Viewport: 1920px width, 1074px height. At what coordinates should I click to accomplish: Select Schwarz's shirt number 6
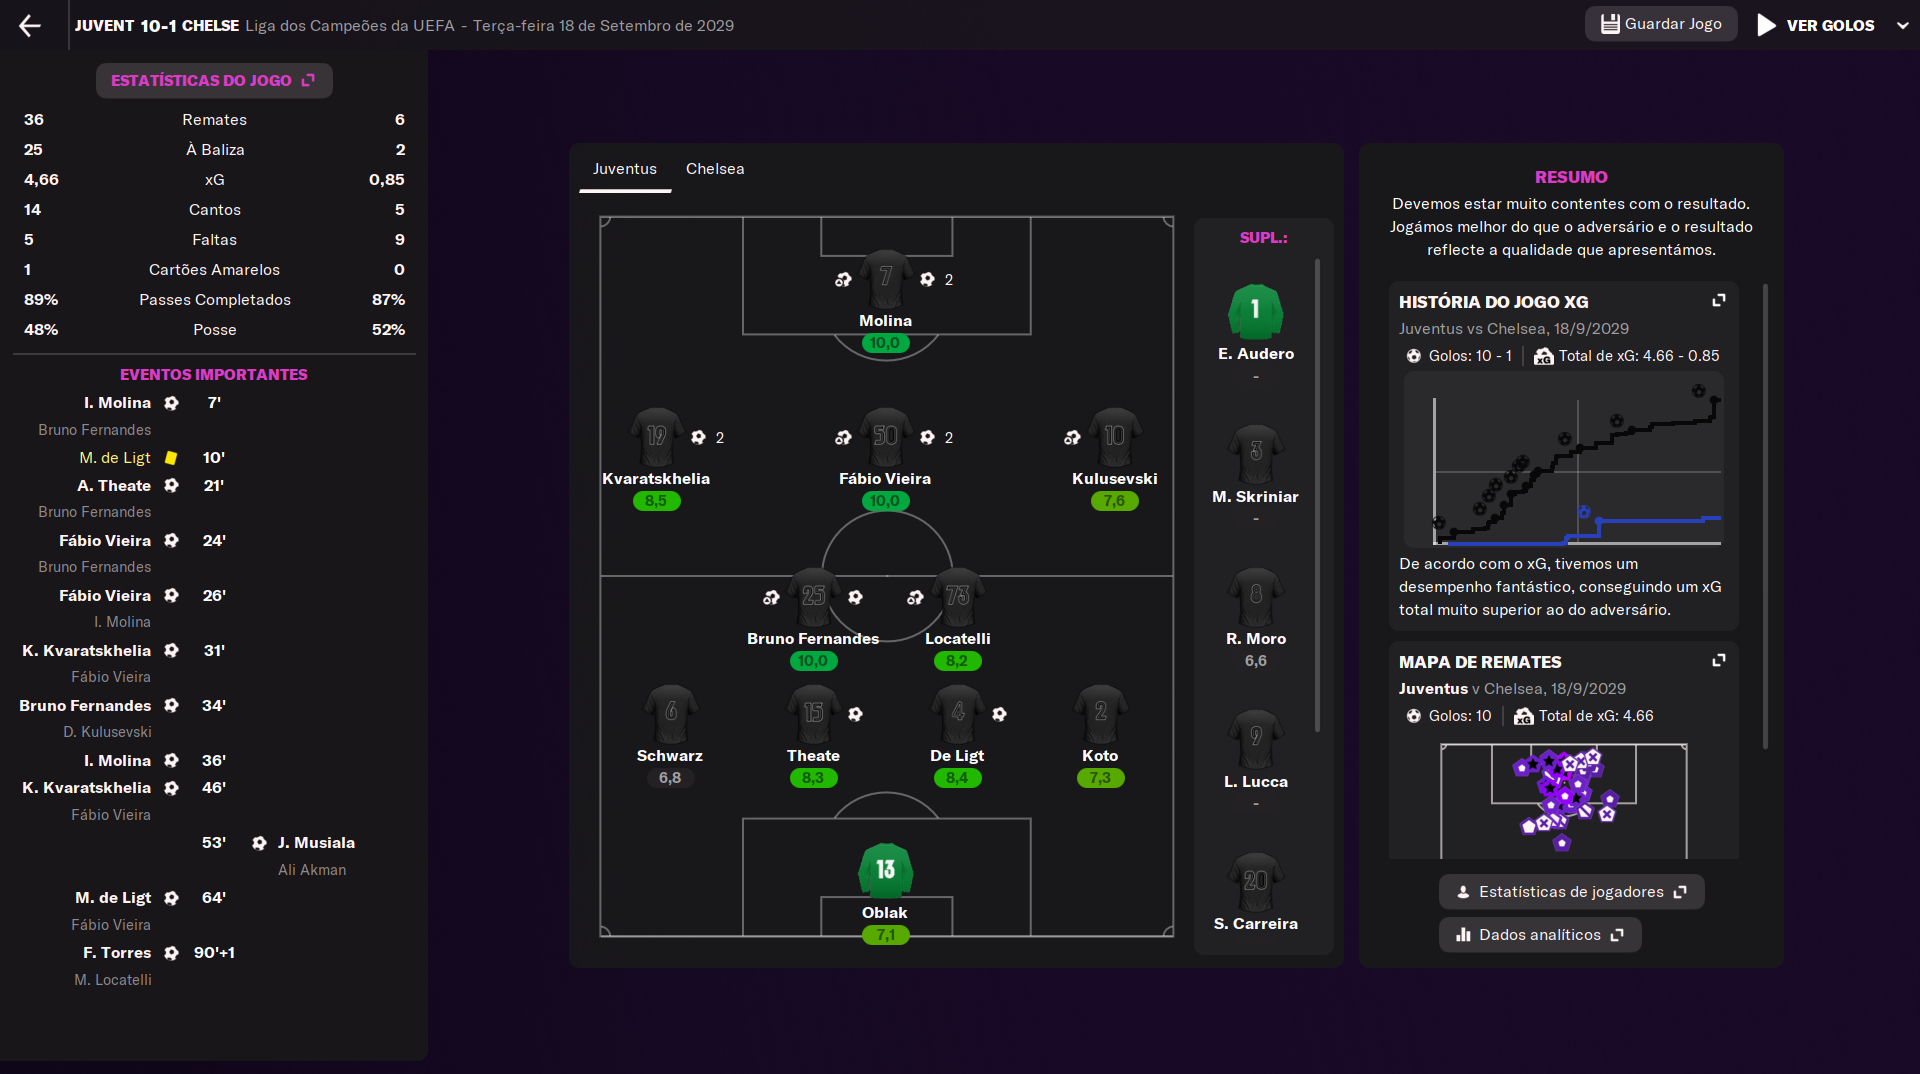coord(670,714)
